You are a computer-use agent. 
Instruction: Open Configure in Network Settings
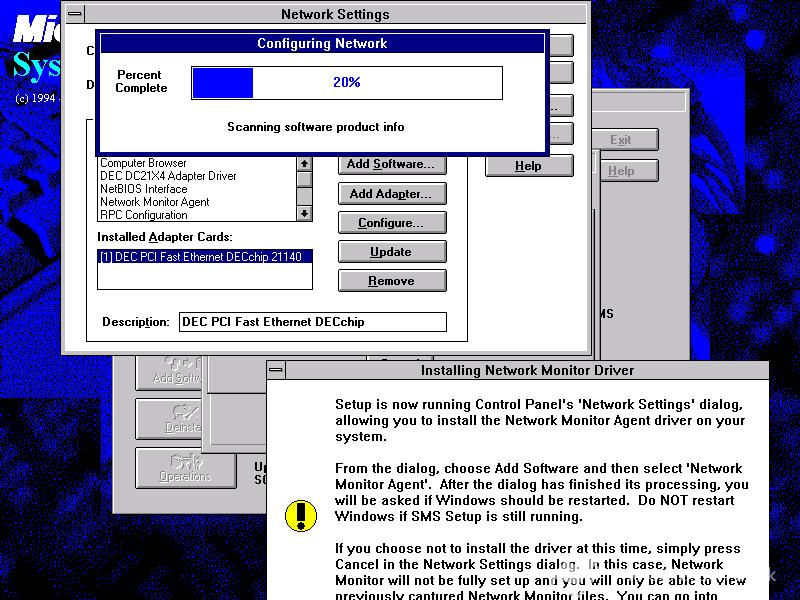(392, 223)
